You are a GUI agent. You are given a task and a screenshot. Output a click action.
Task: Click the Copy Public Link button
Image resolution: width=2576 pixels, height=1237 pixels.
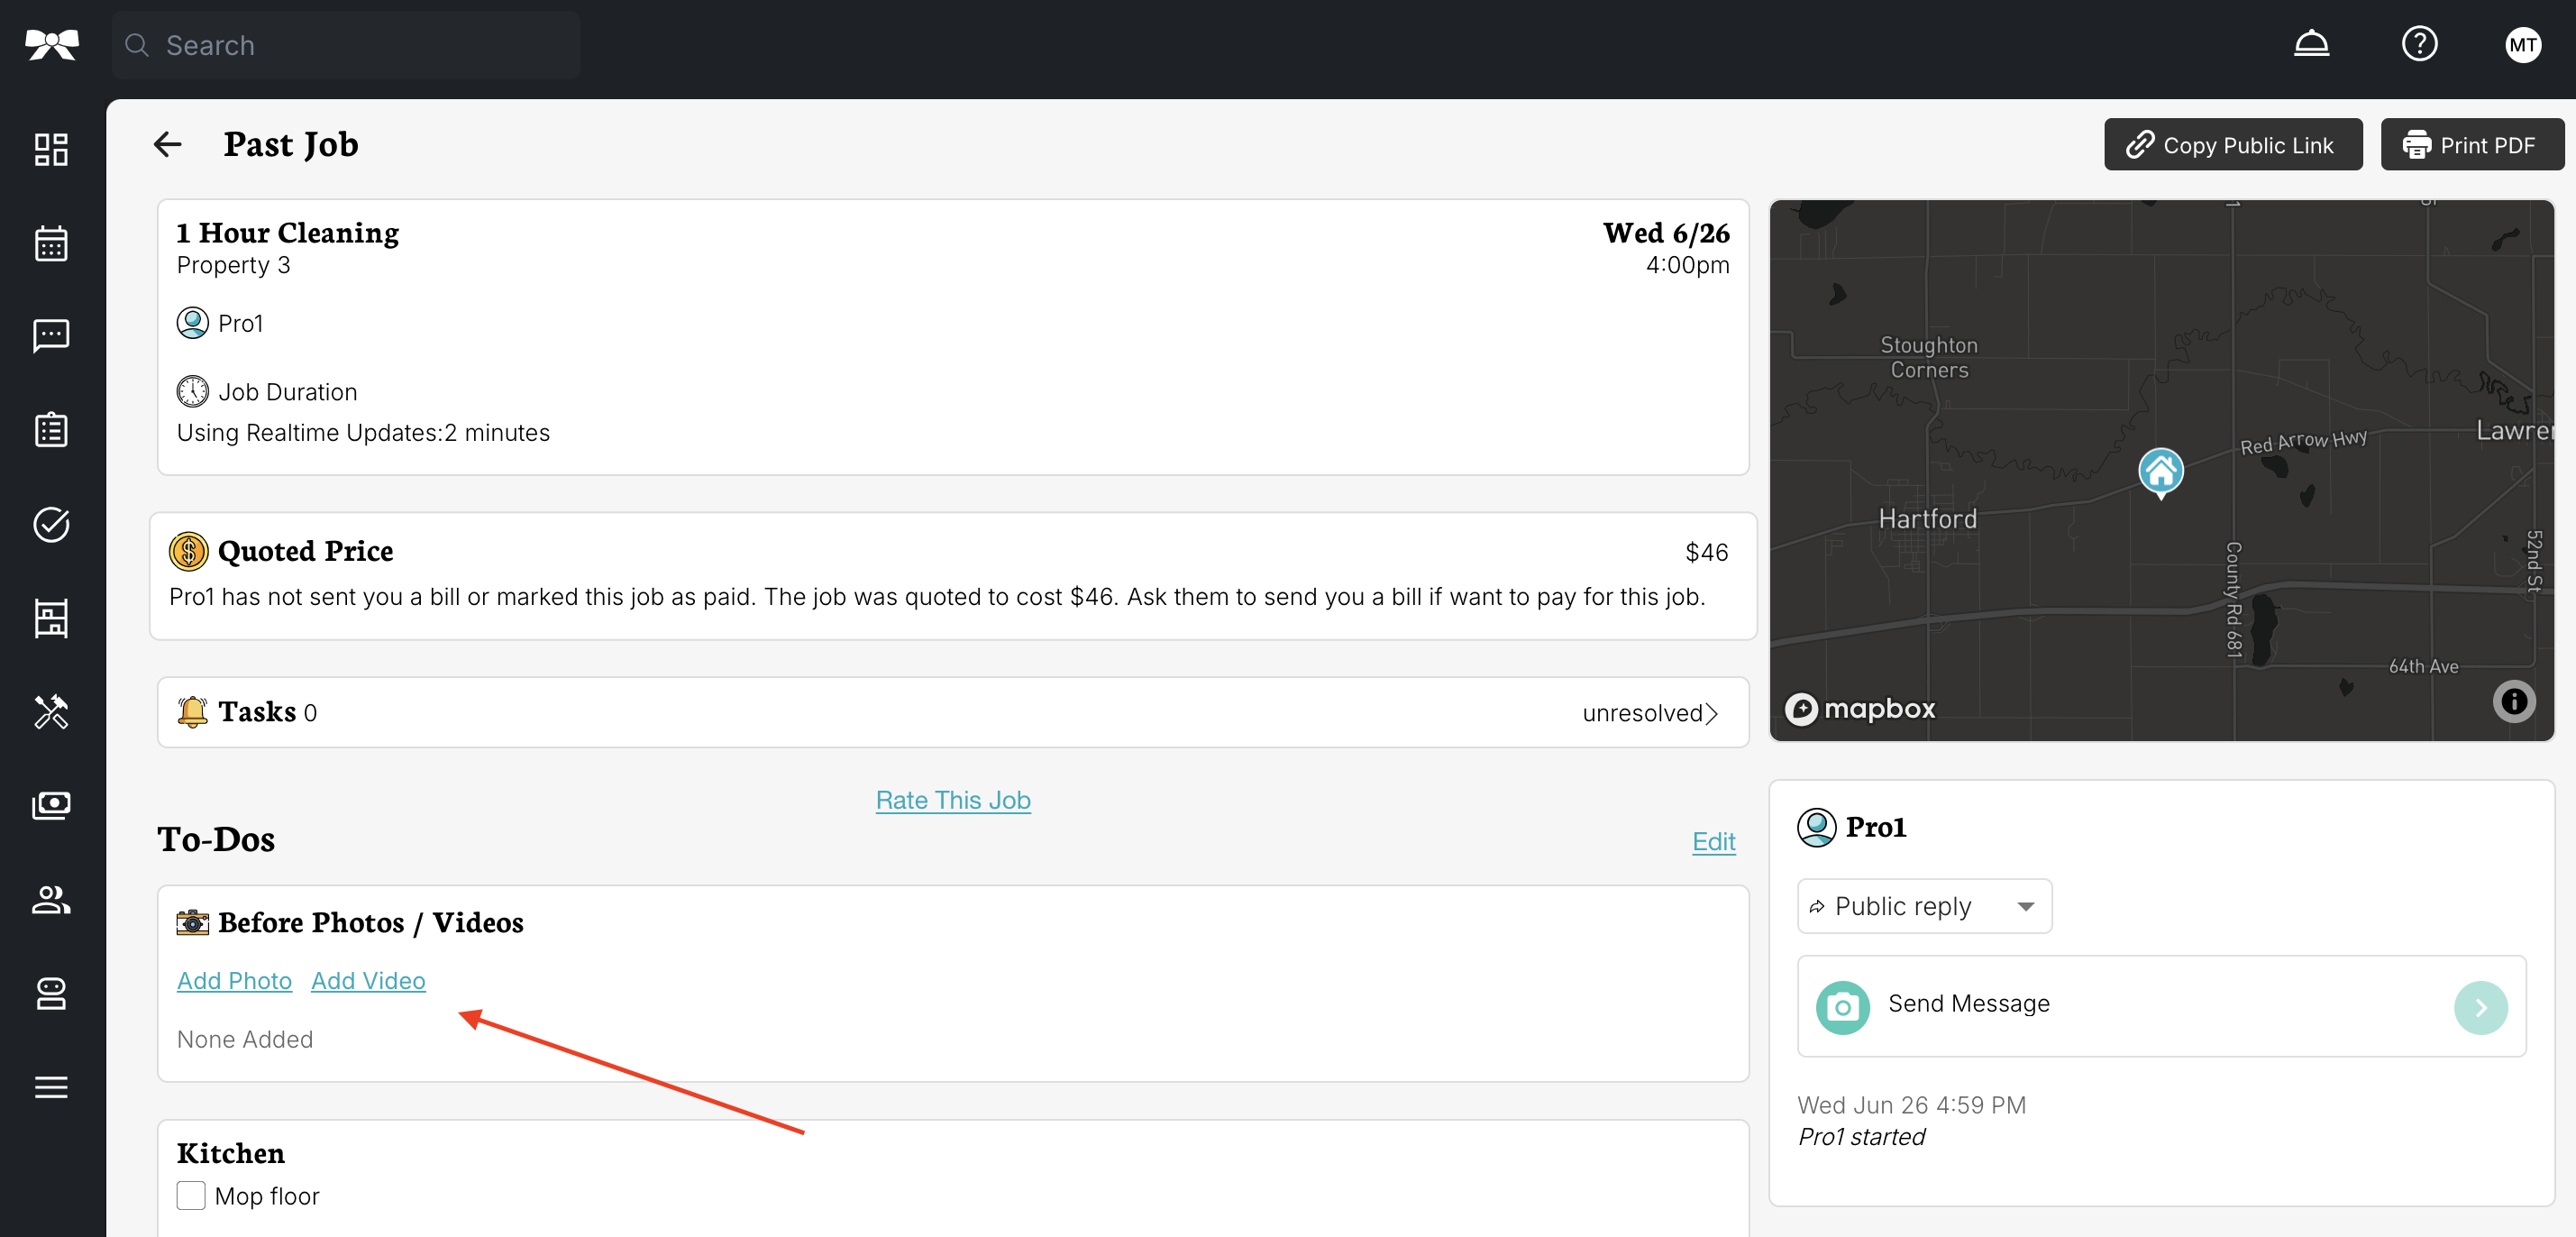2232,145
